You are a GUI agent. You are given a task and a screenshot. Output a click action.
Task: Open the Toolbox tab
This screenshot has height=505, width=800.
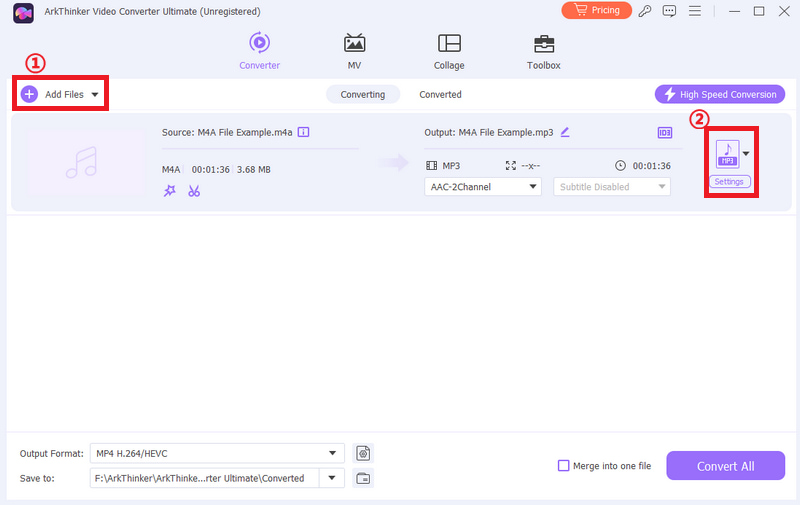pos(543,51)
